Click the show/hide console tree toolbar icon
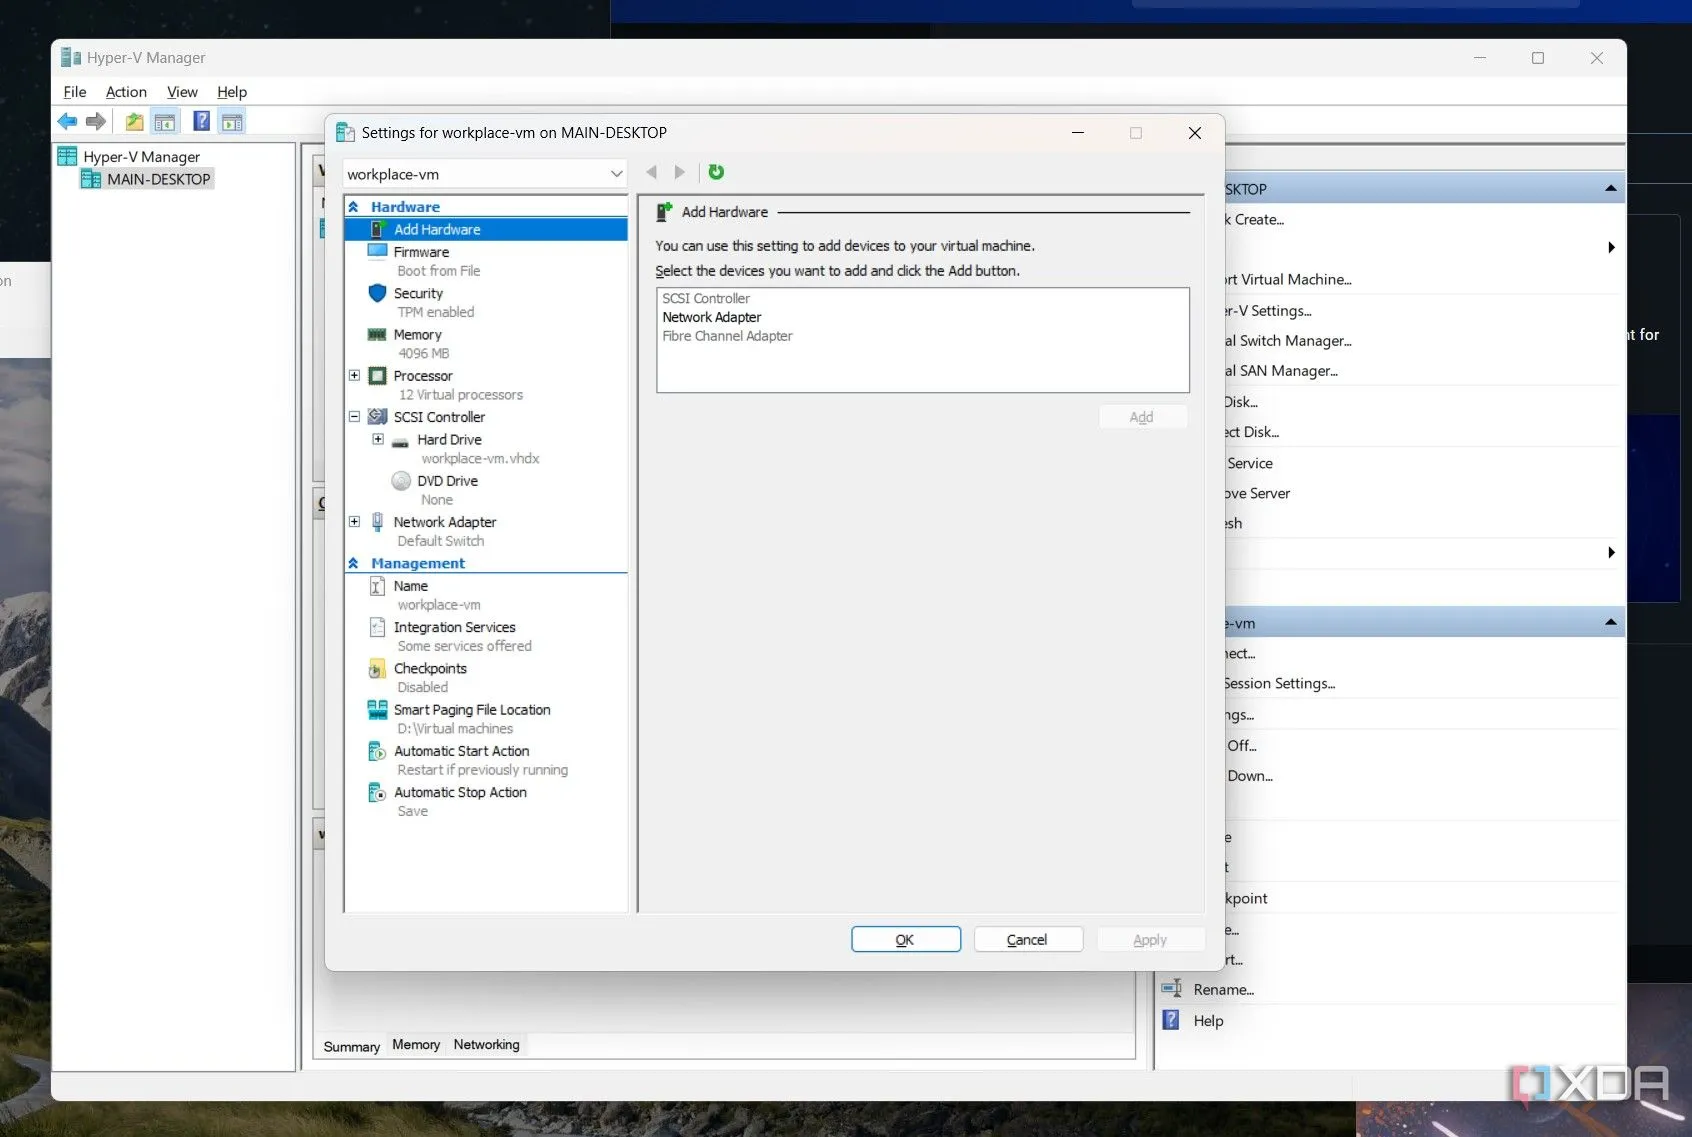 pyautogui.click(x=165, y=121)
